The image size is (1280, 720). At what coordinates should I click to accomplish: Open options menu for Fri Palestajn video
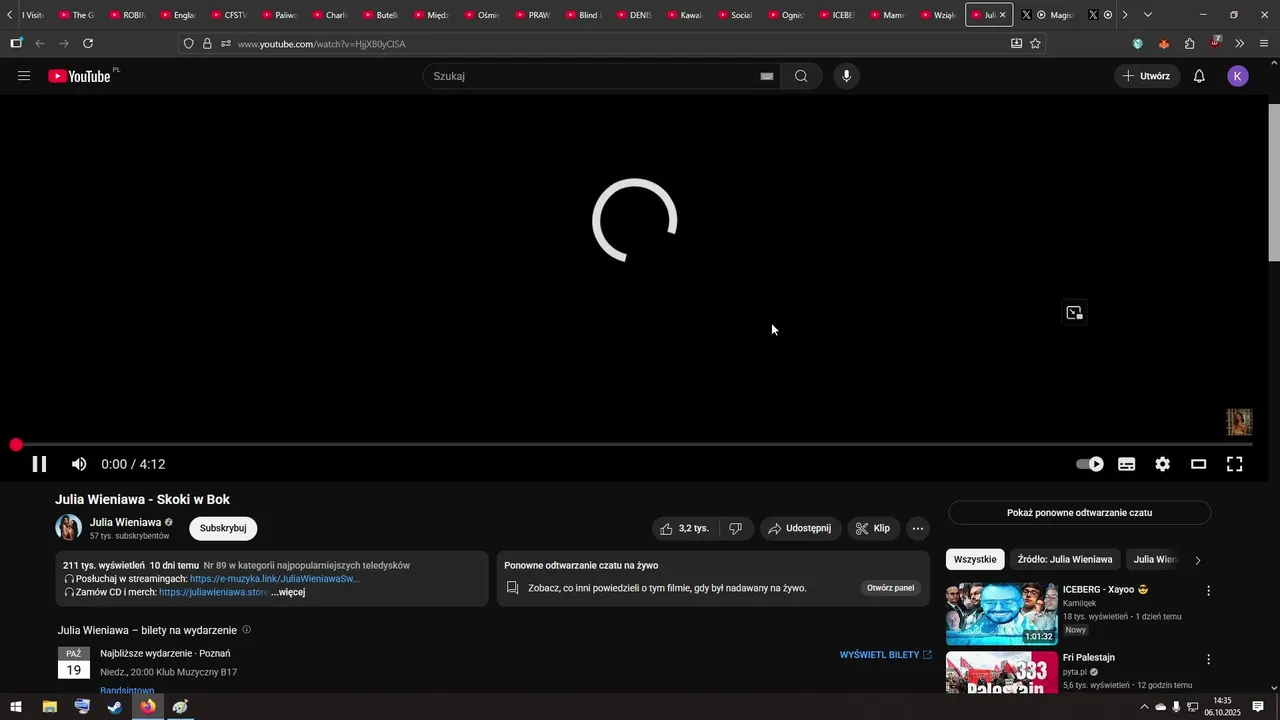tap(1208, 660)
